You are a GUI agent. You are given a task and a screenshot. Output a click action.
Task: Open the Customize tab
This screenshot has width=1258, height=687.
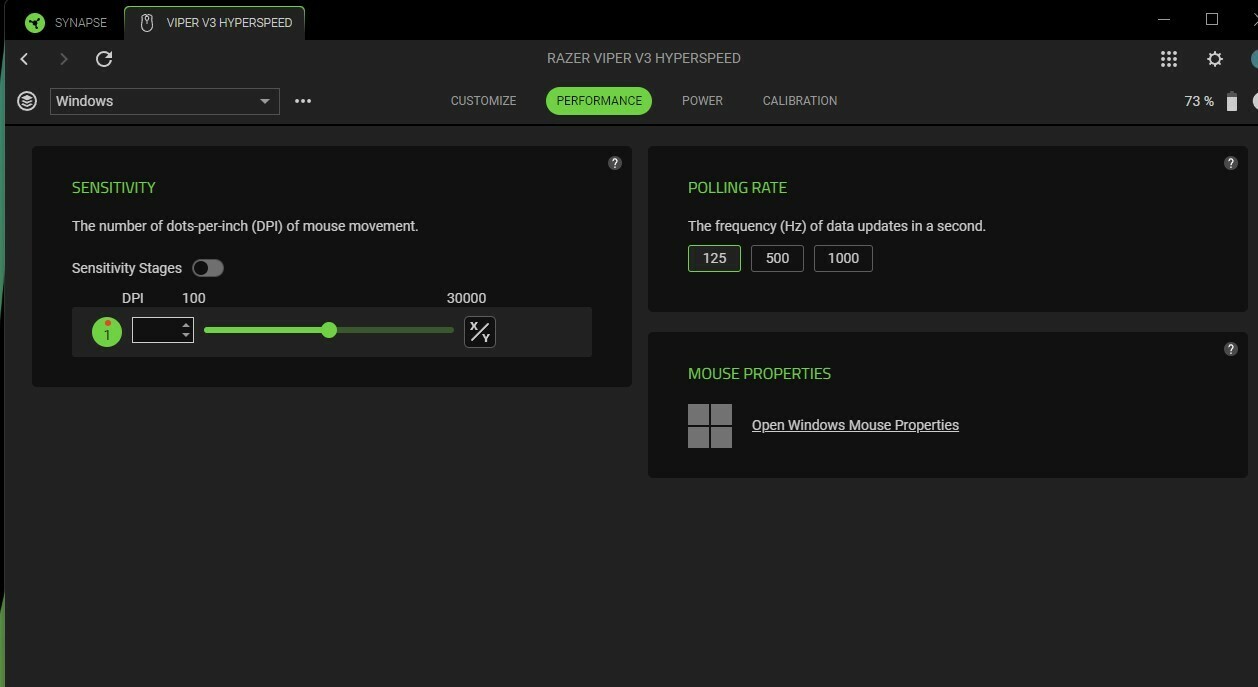click(x=483, y=101)
